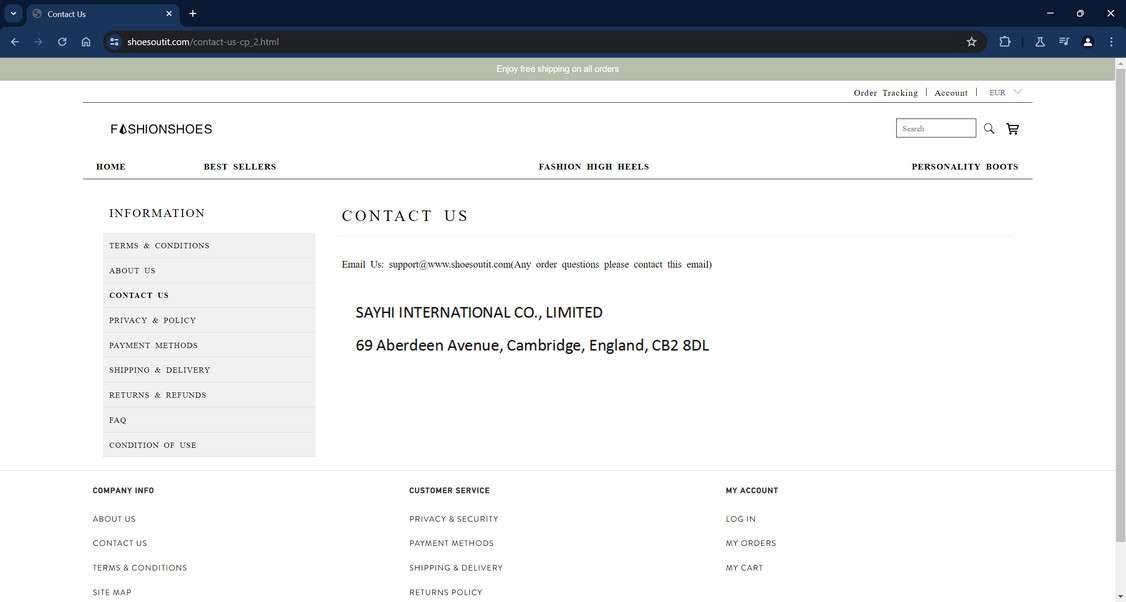The width and height of the screenshot is (1126, 602).
Task: Select CONDITION OF USE in sidebar
Action: (x=209, y=445)
